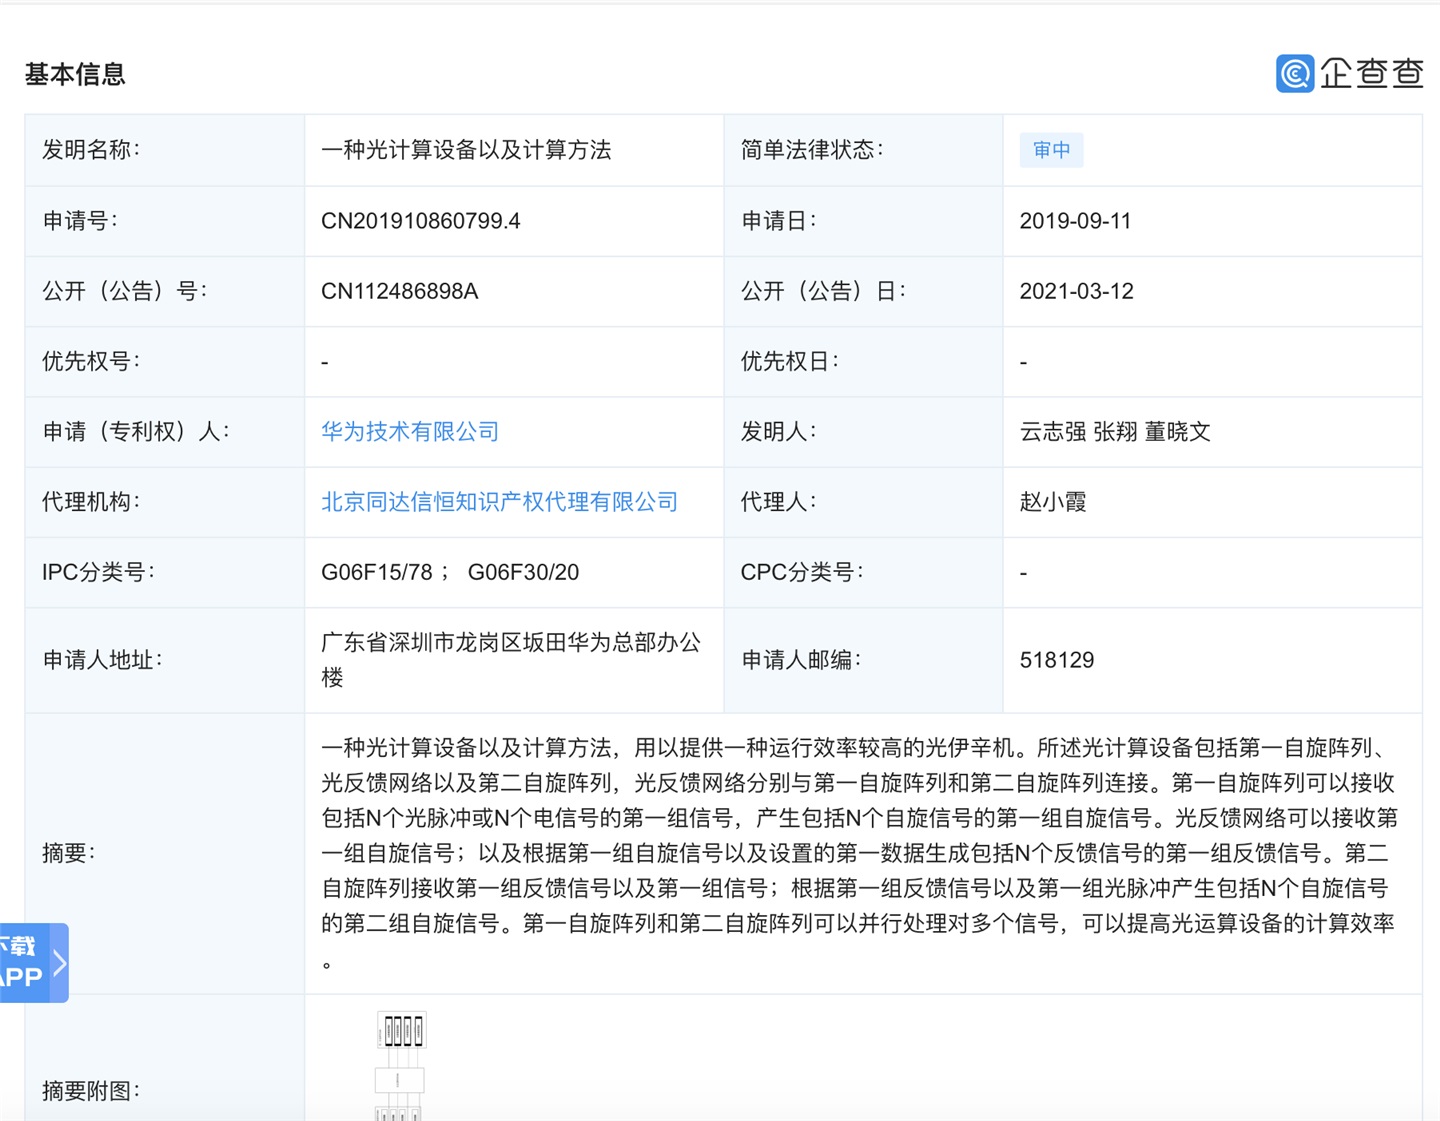This screenshot has width=1440, height=1121.
Task: Open the 华为技术有限公司 applicant link
Action: pyautogui.click(x=410, y=431)
